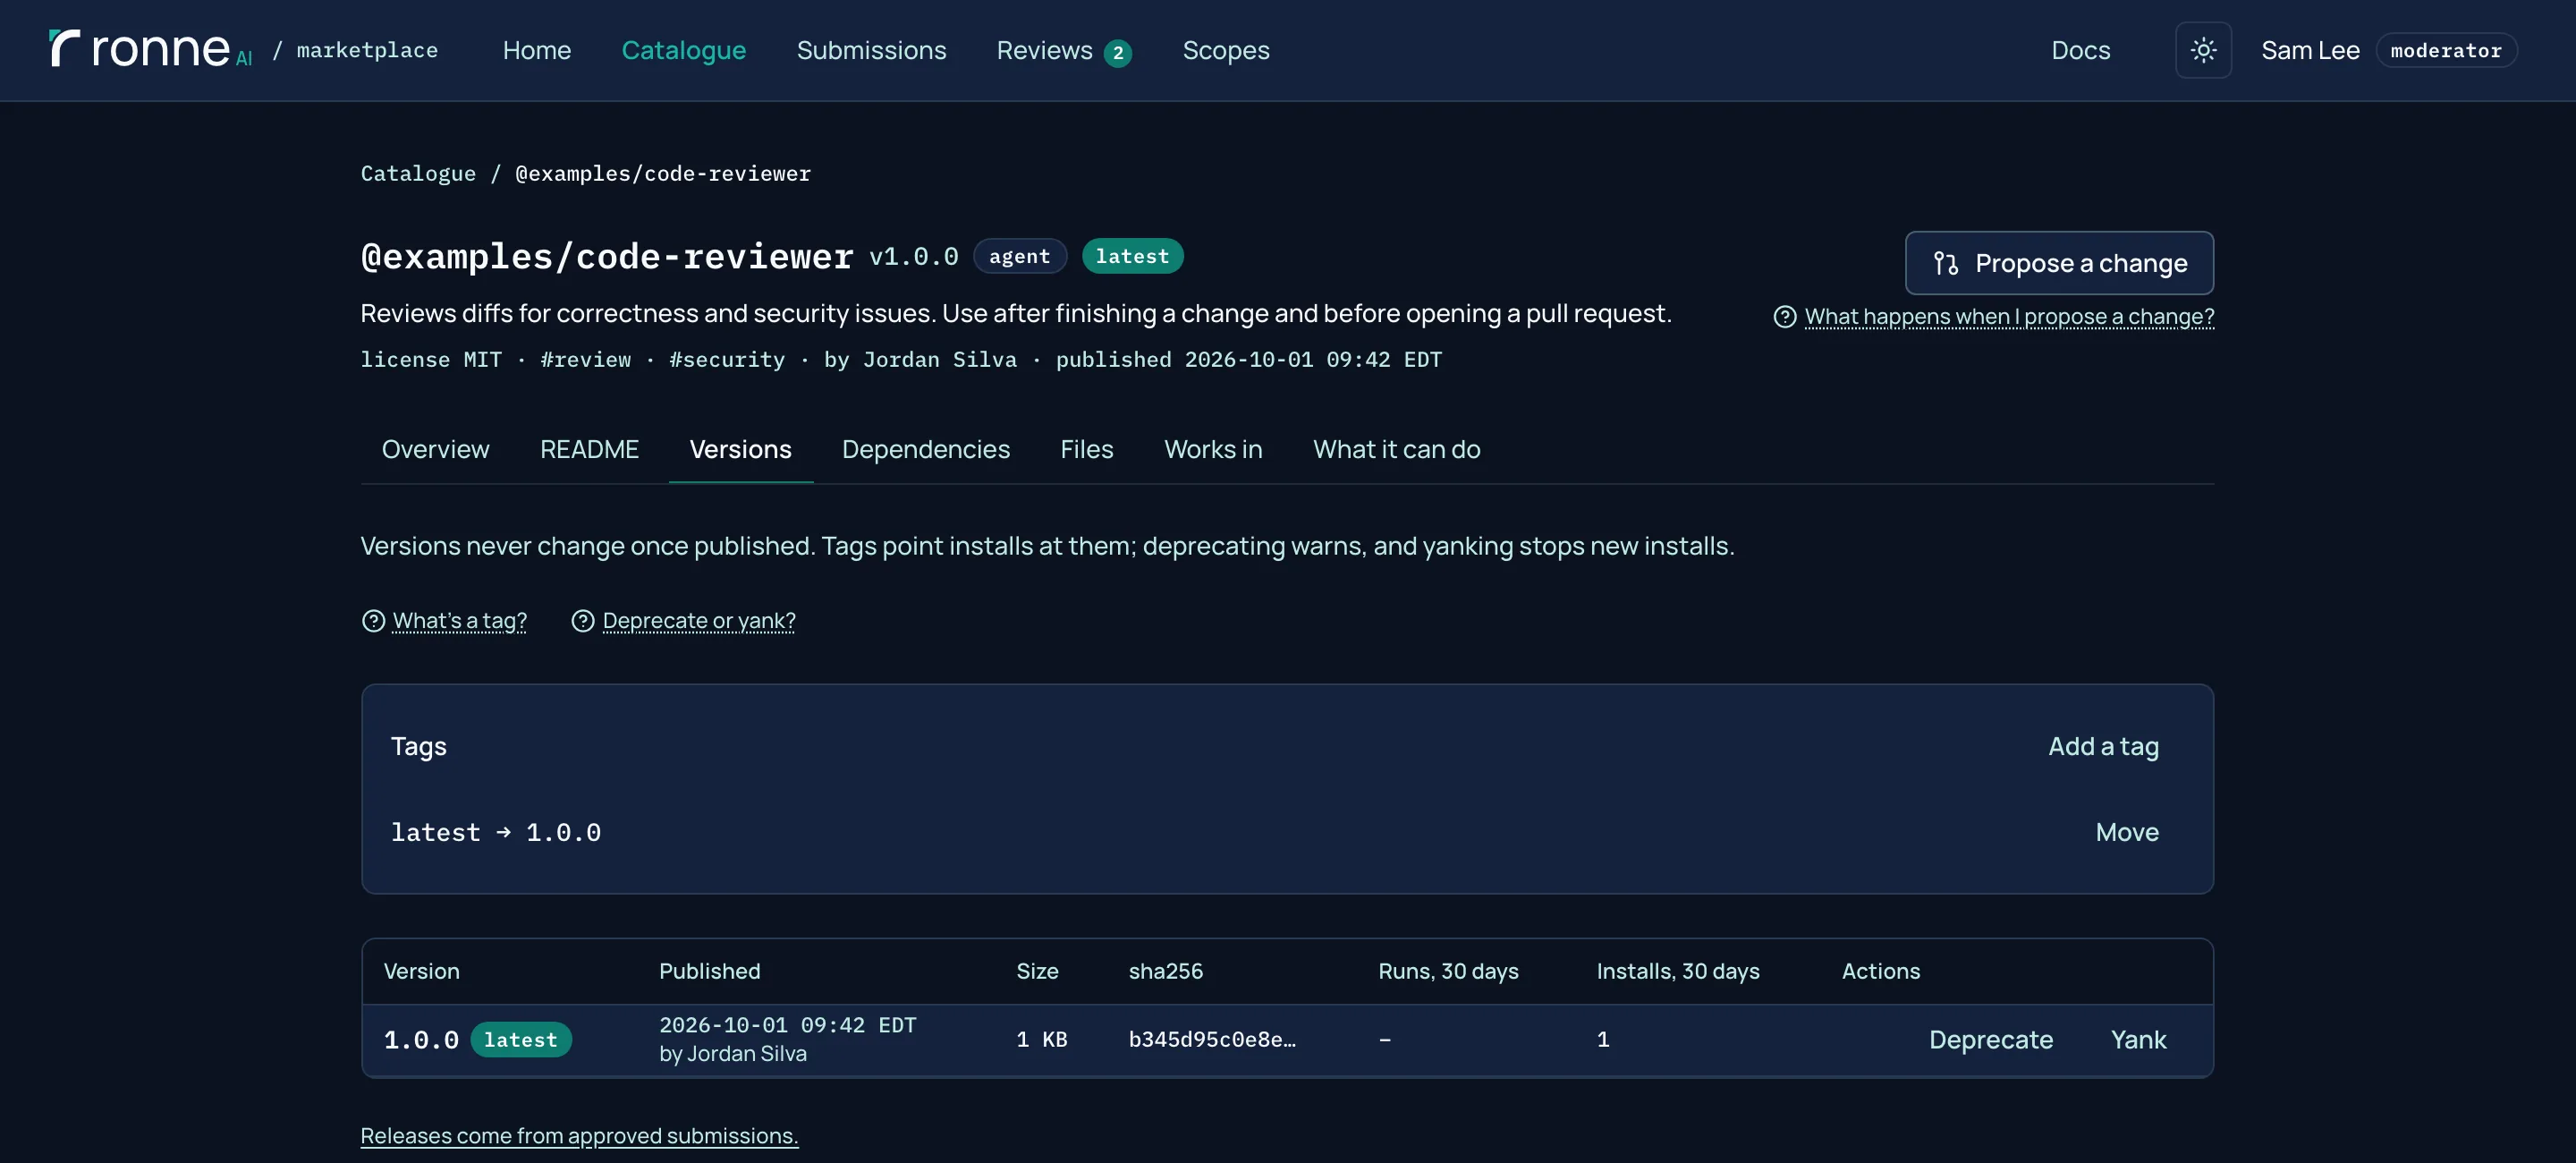2576x1163 pixels.
Task: Toggle the light theme sun icon
Action: pyautogui.click(x=2203, y=50)
